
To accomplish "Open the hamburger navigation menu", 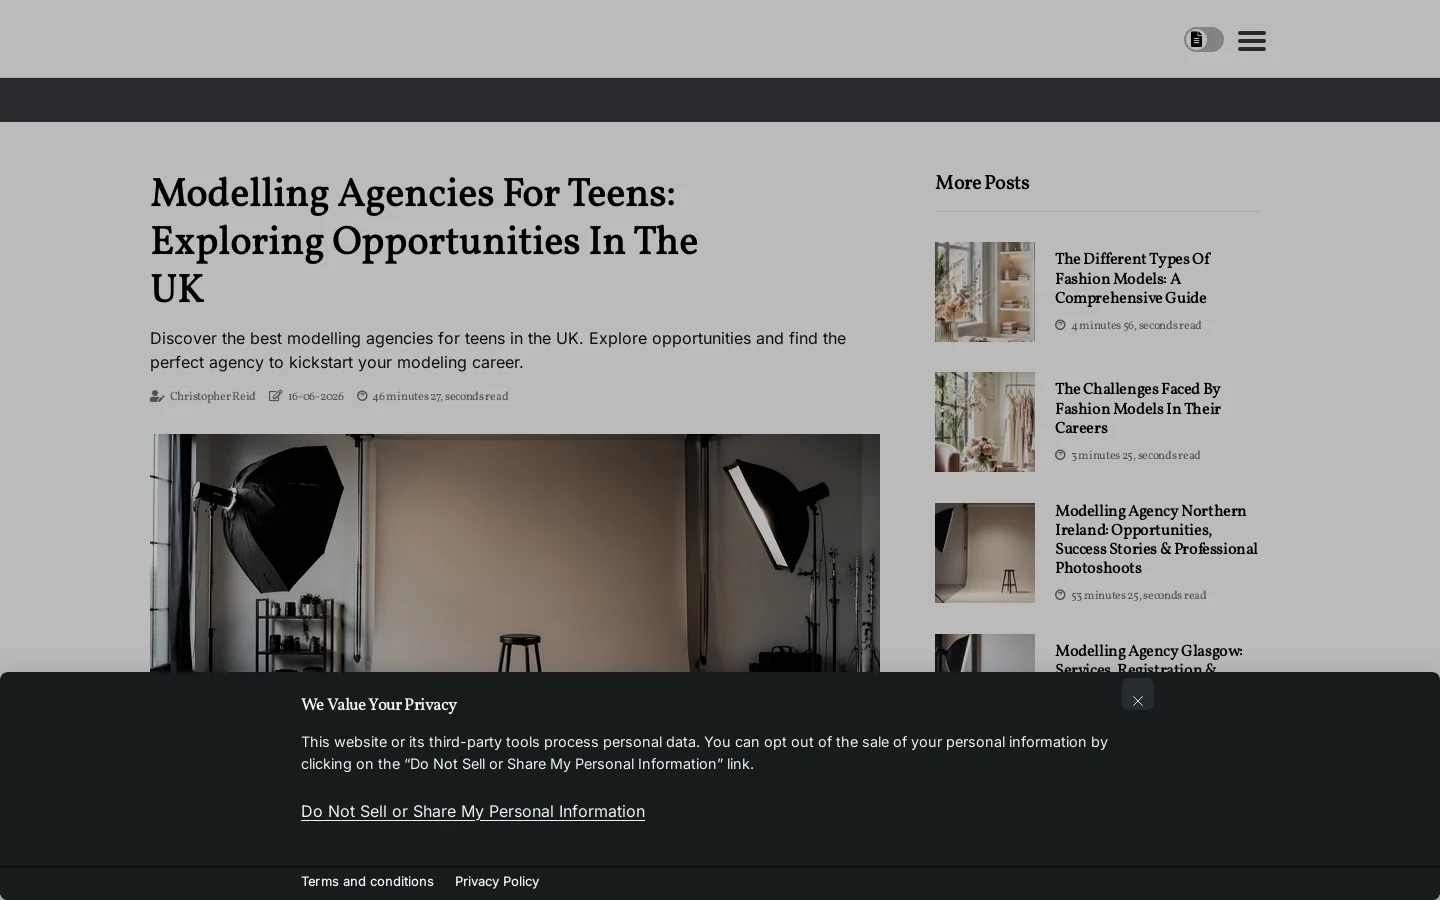I will 1252,41.
